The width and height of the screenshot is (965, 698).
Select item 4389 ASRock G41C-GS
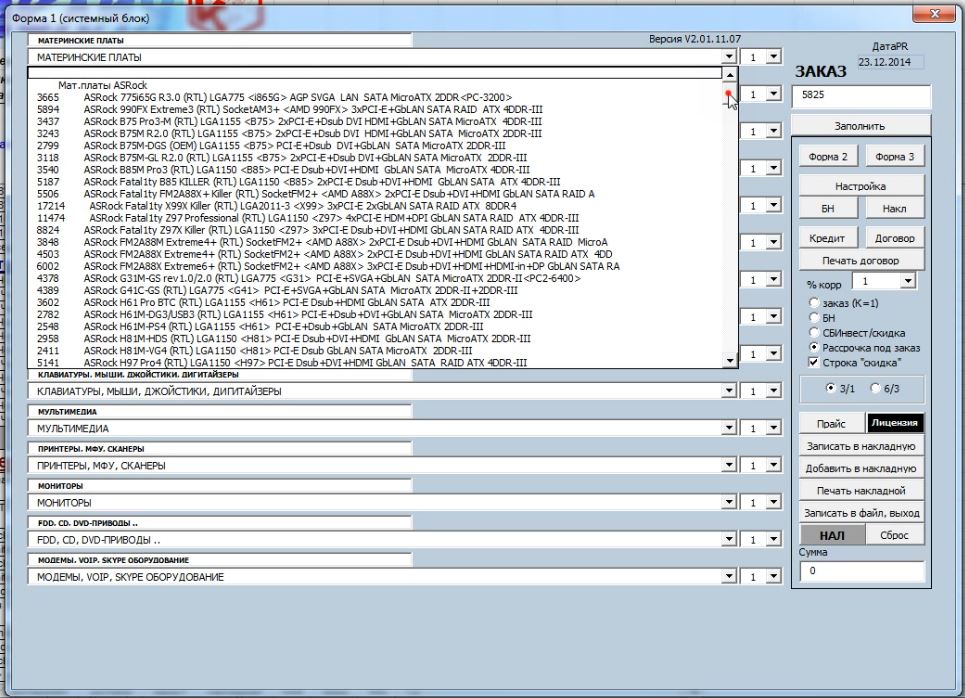click(374, 291)
